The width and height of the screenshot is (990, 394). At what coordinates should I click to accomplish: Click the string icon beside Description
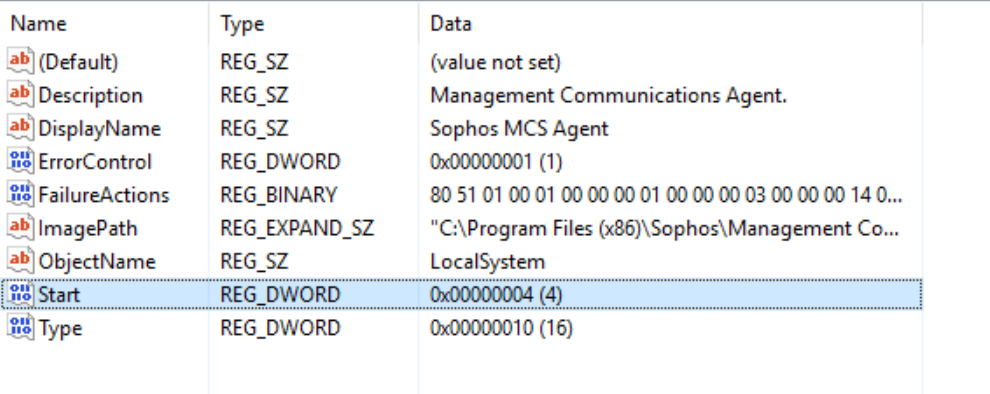click(20, 95)
